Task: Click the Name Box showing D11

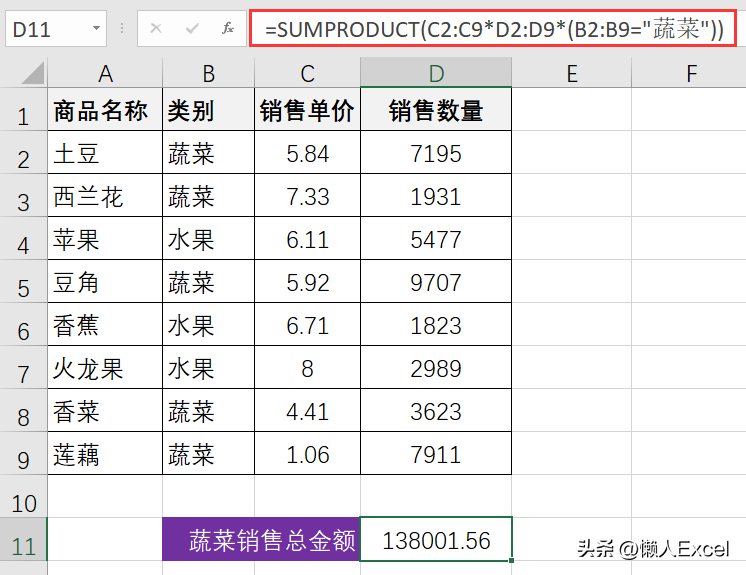Action: pos(56,29)
